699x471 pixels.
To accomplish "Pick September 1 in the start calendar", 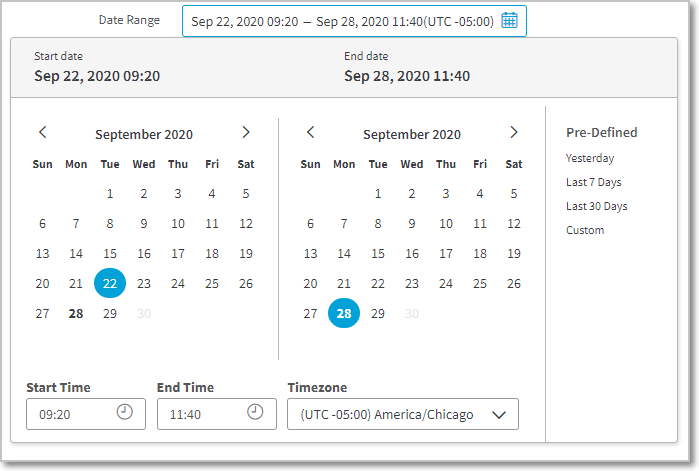I will pyautogui.click(x=110, y=194).
